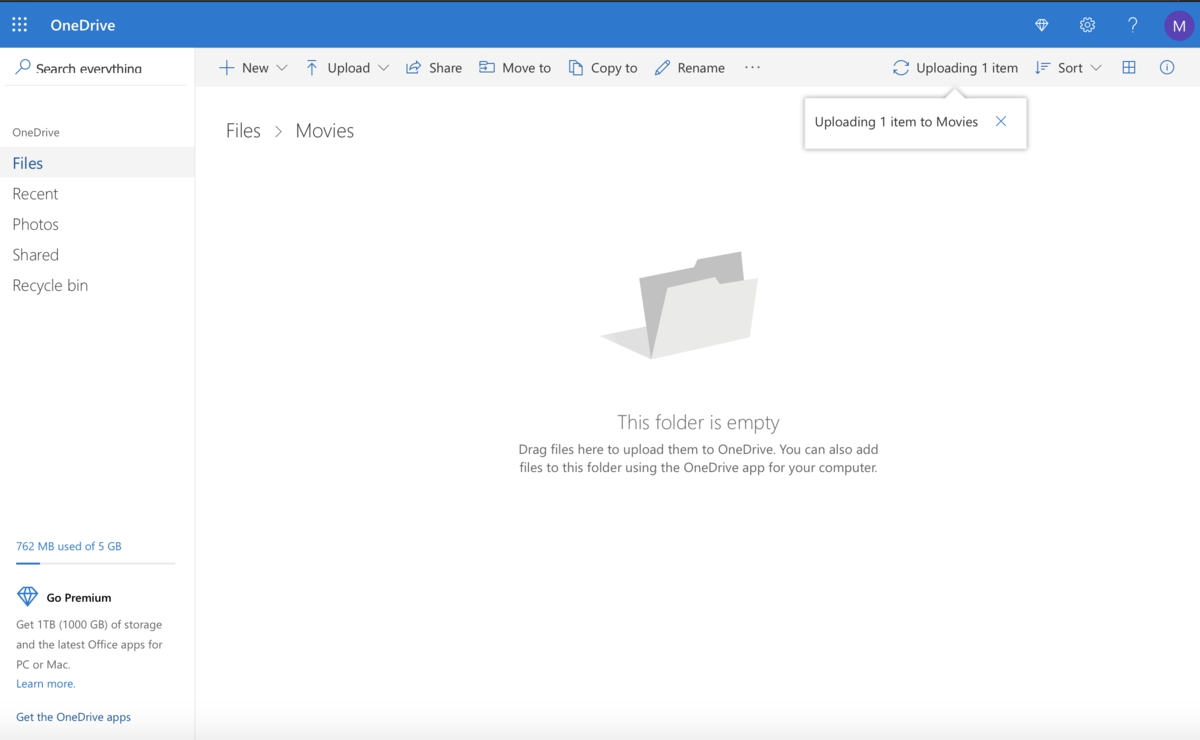Click the upload sync spinner icon
Image resolution: width=1200 pixels, height=740 pixels.
click(901, 68)
